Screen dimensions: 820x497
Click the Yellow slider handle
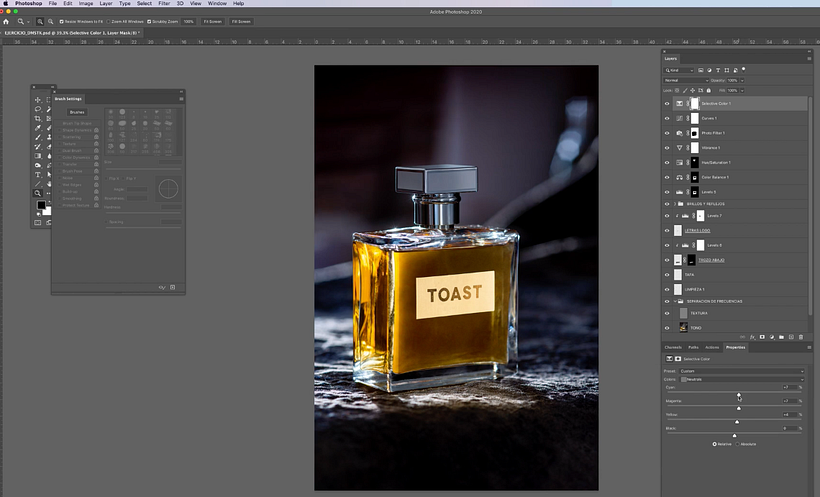click(738, 421)
